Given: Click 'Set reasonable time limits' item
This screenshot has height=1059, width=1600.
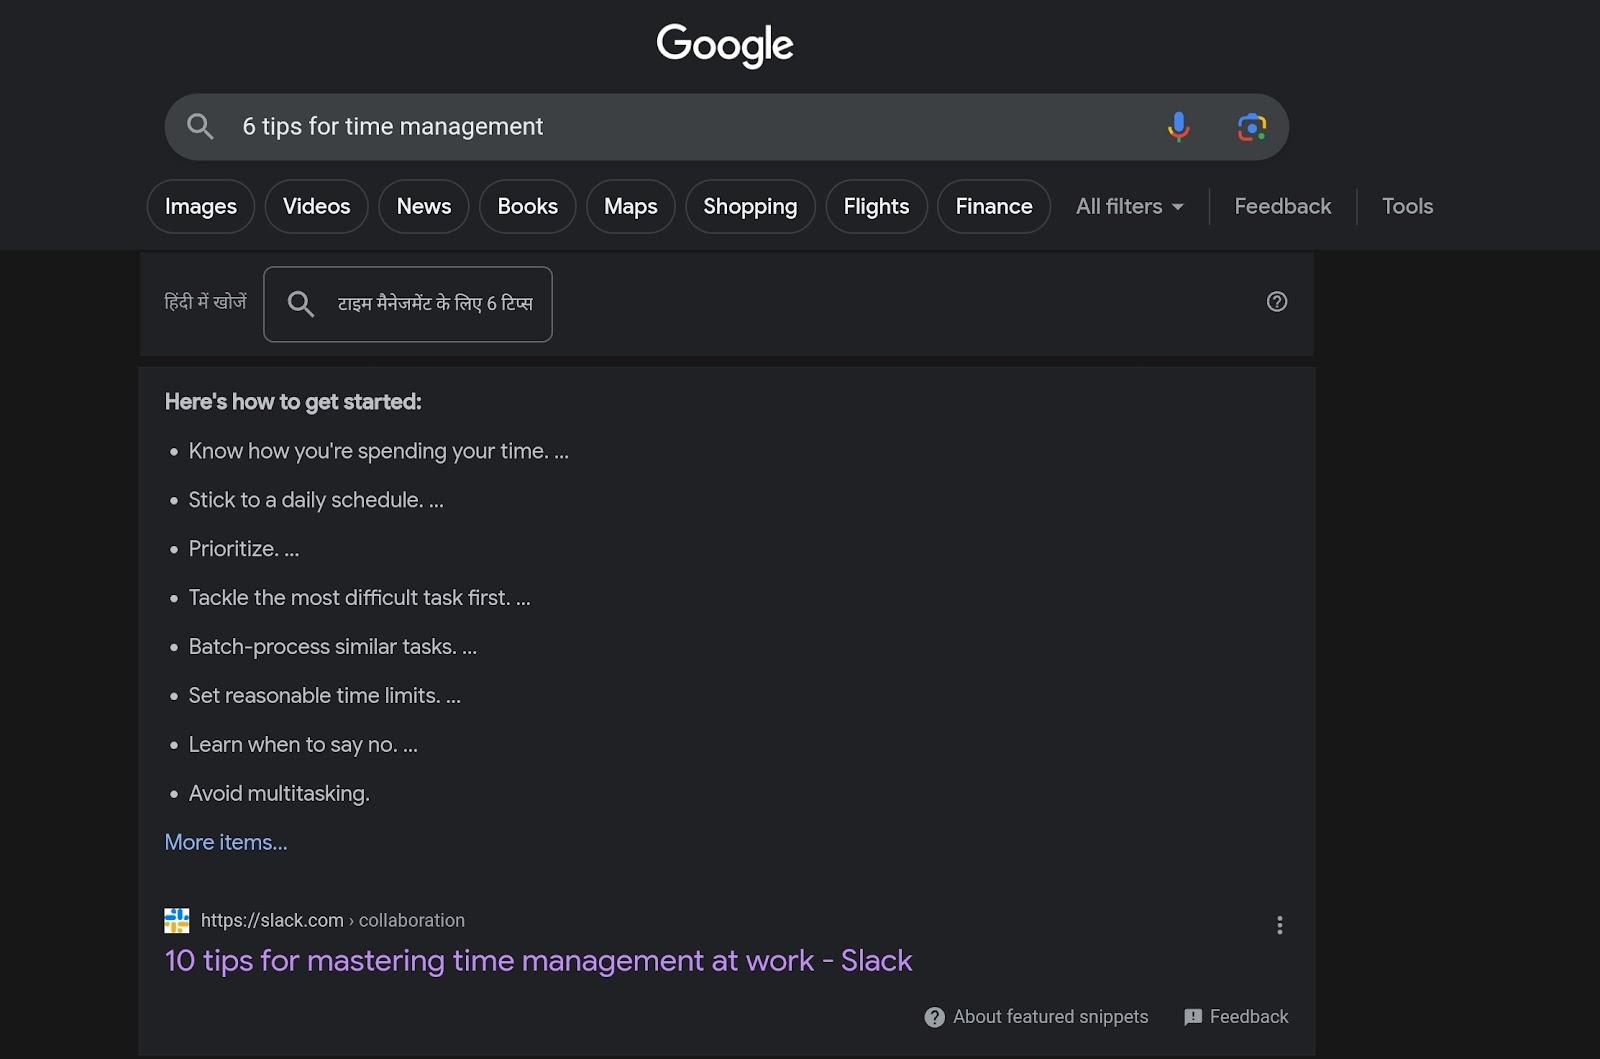Looking at the screenshot, I should [x=325, y=696].
